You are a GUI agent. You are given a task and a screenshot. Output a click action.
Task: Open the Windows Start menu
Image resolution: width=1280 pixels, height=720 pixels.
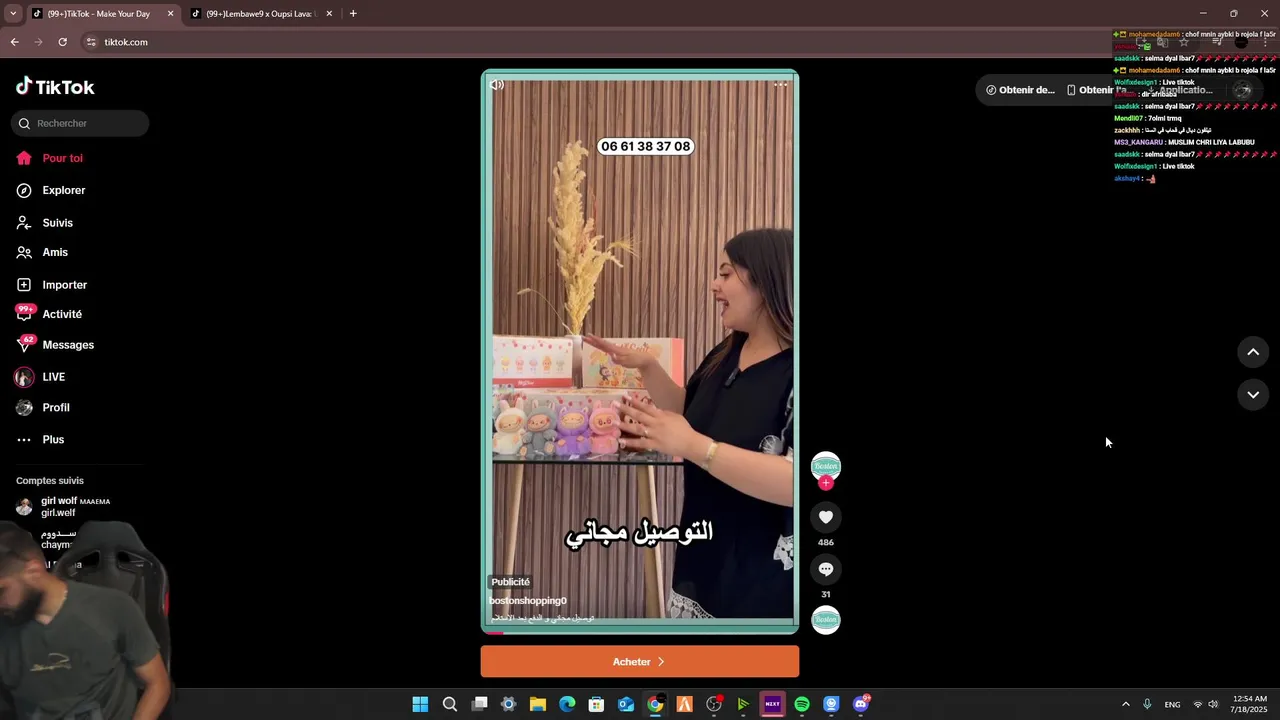coord(420,704)
